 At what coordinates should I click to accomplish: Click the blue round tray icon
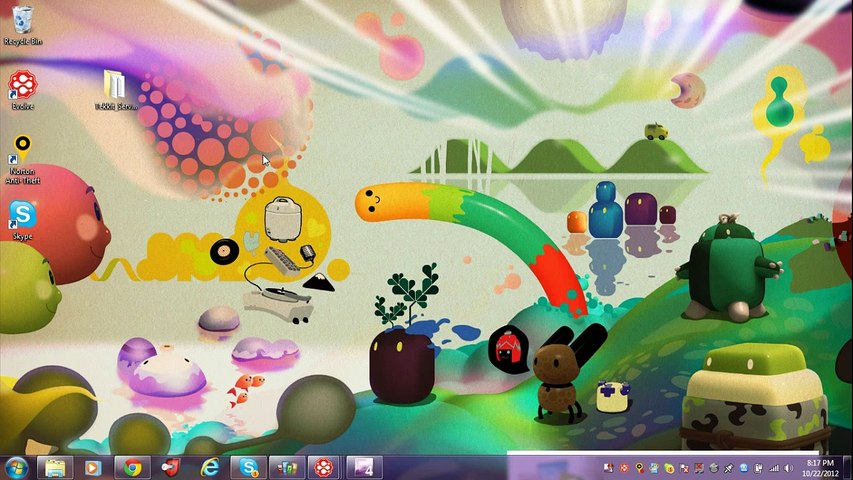pos(743,468)
